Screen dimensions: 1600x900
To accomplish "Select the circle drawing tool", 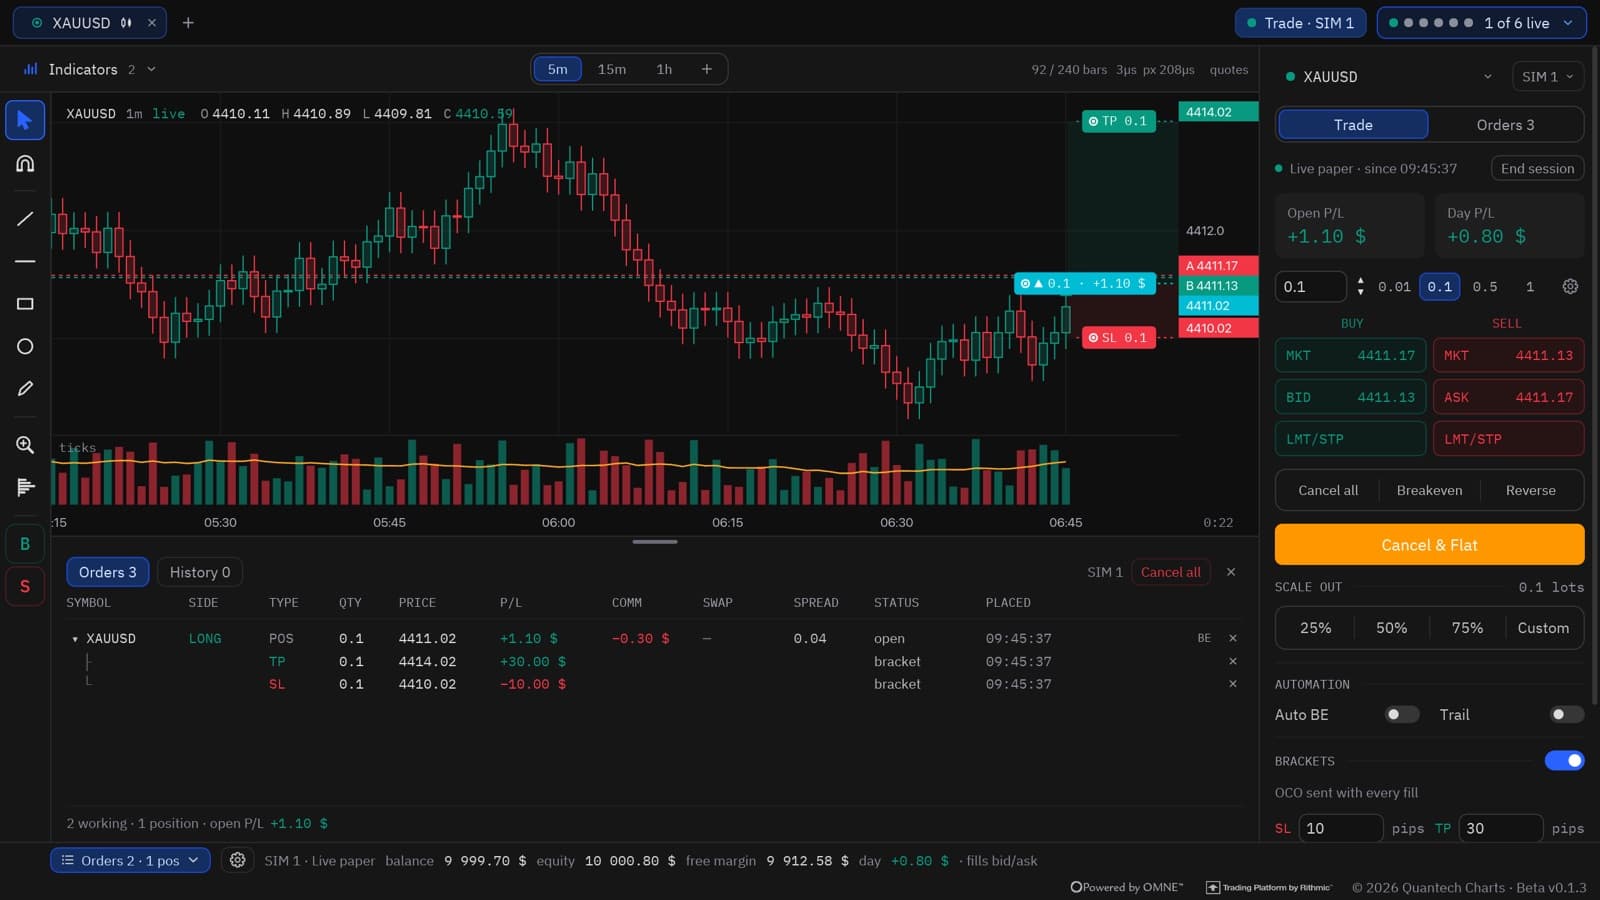I will [x=25, y=346].
